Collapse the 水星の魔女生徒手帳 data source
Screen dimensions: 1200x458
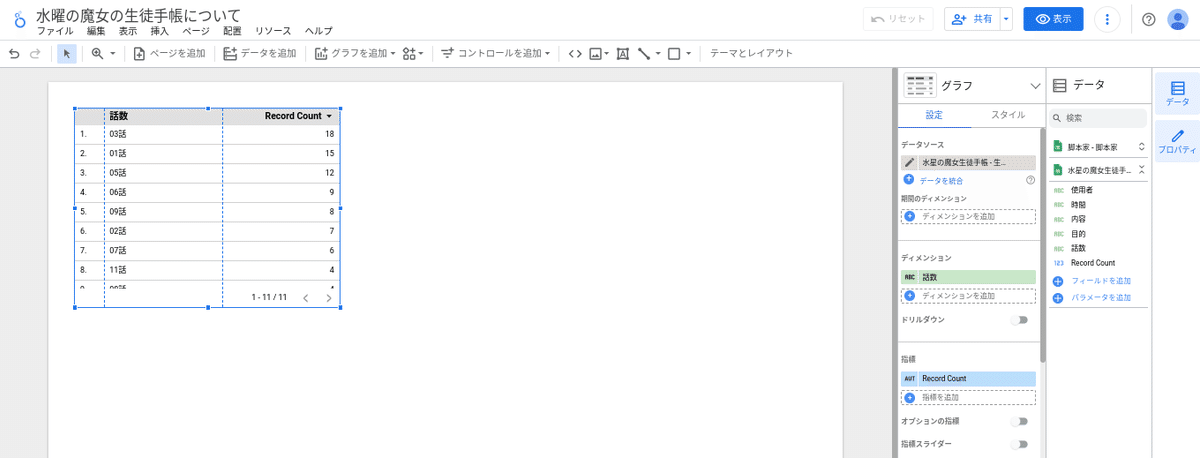[x=1141, y=171]
